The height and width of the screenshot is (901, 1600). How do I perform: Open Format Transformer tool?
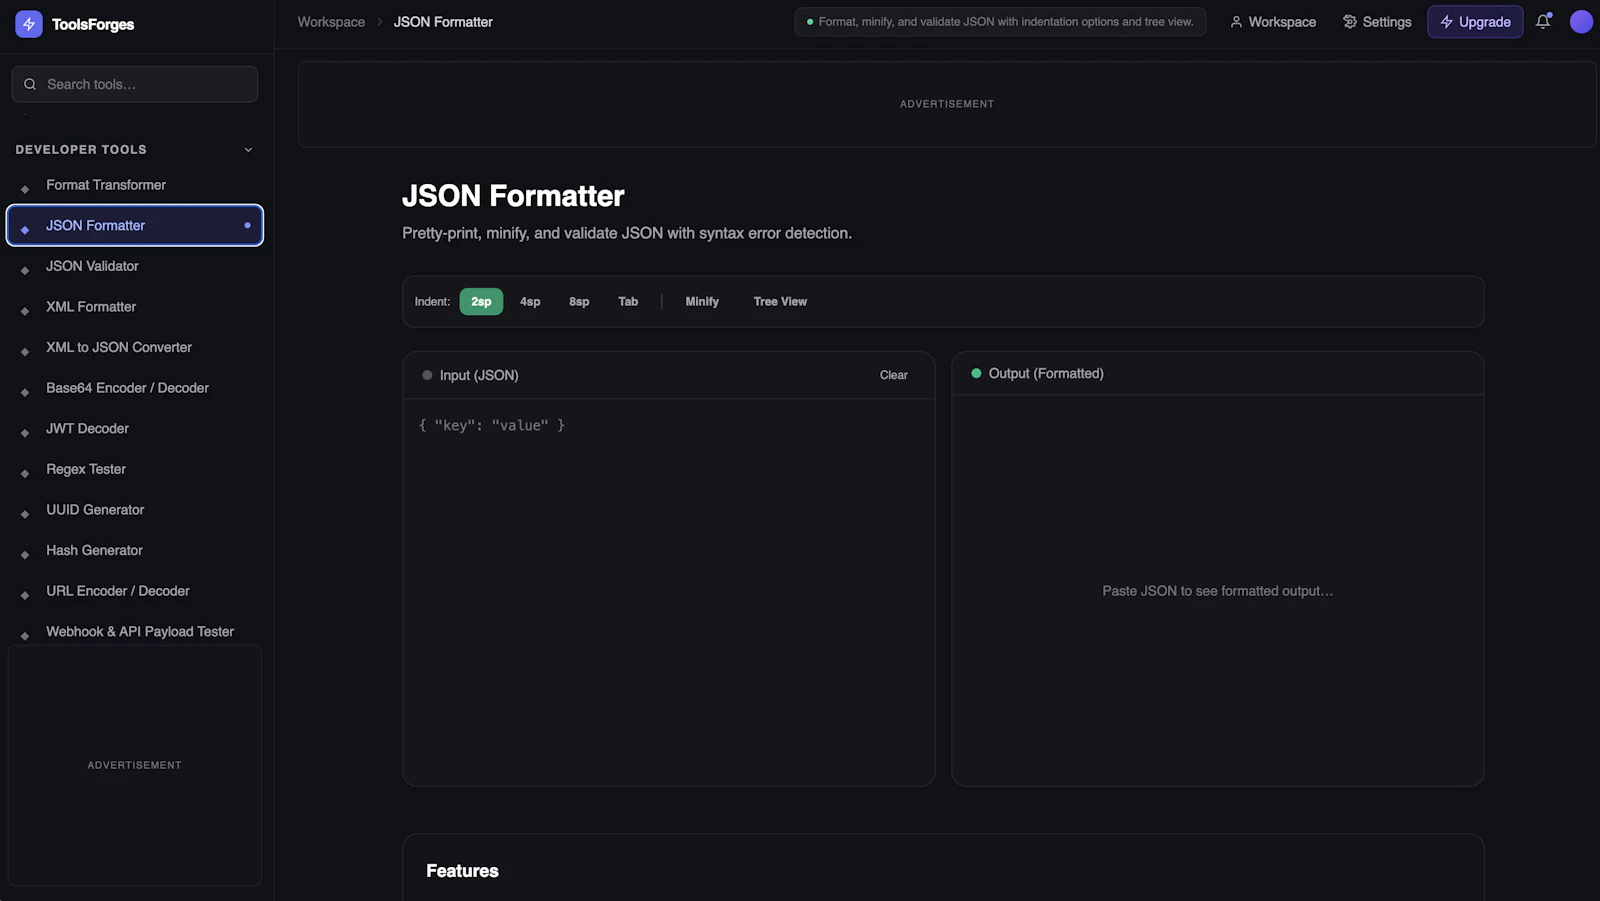coord(135,185)
